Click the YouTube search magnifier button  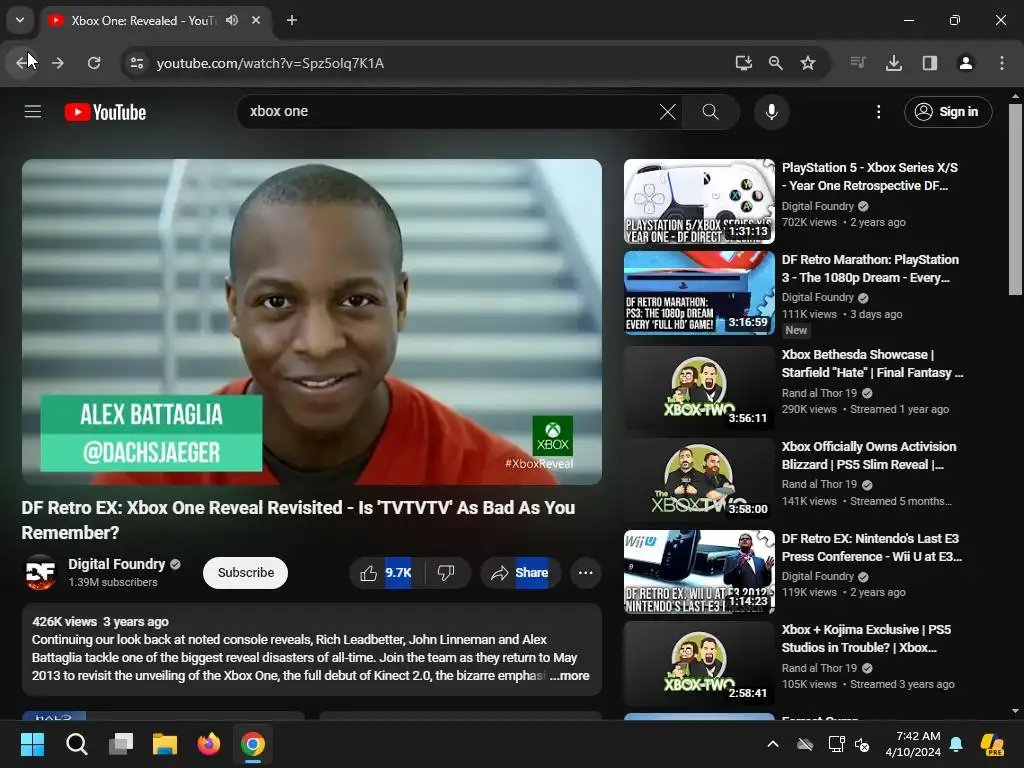click(711, 112)
